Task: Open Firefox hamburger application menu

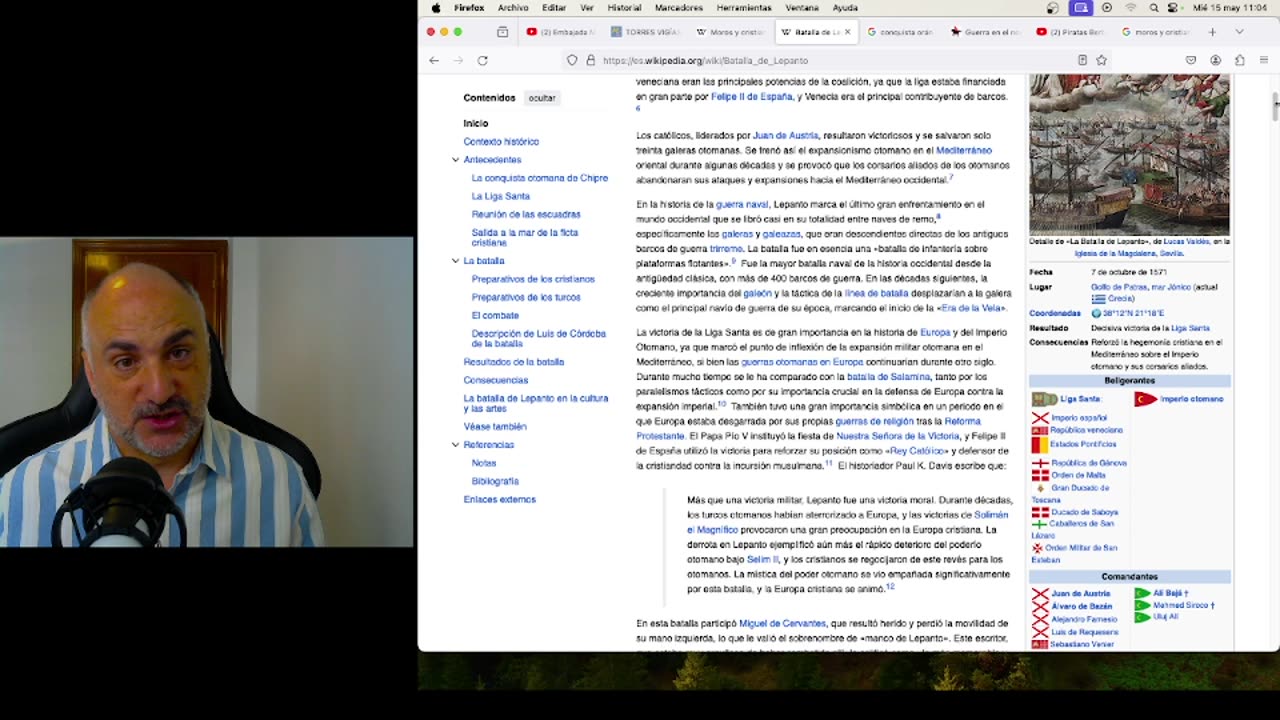Action: [x=1264, y=60]
